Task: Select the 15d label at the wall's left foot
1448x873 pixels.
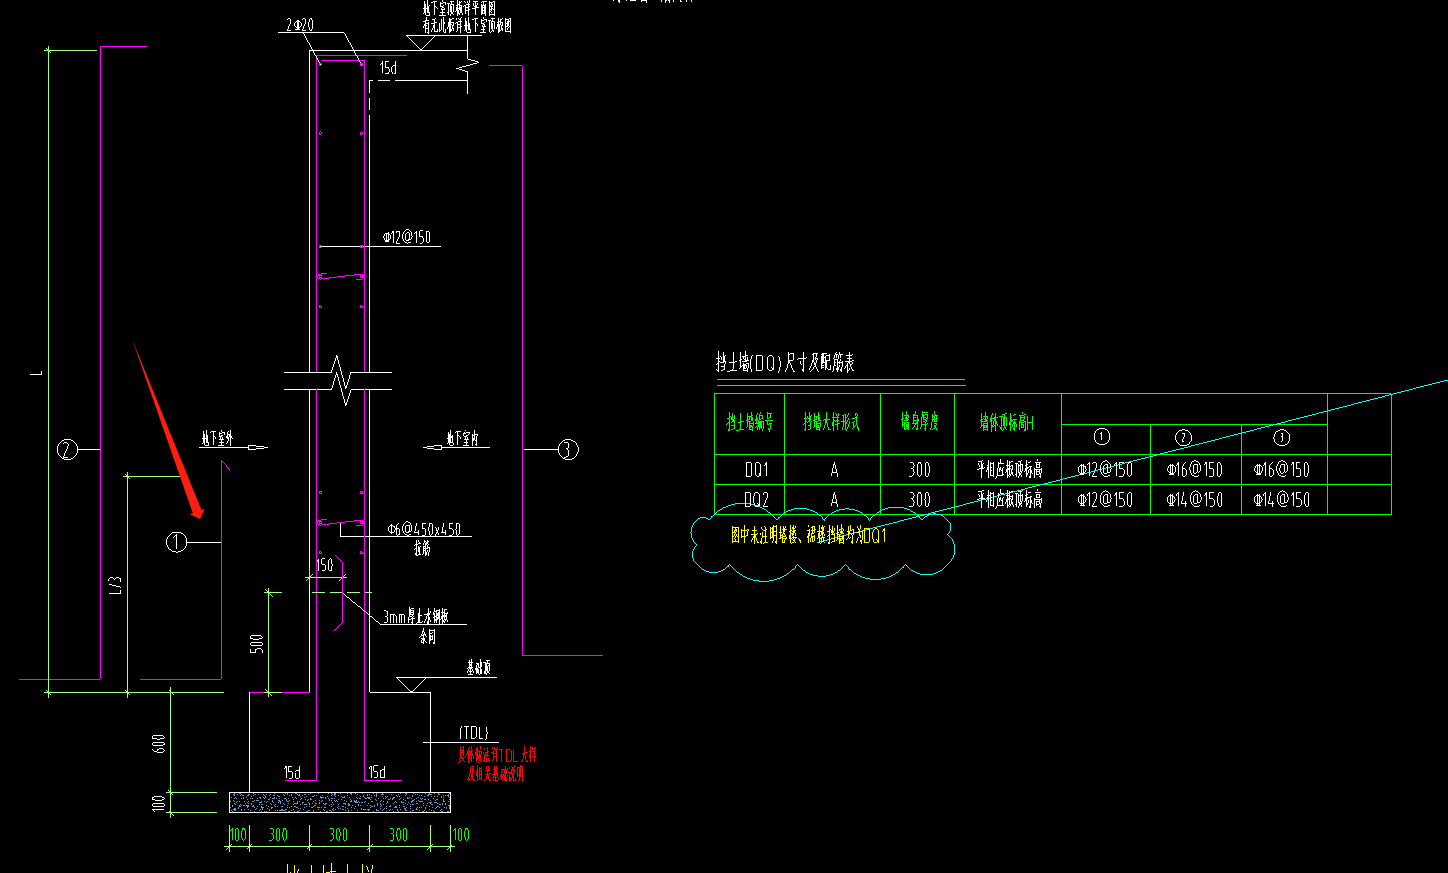Action: (292, 772)
